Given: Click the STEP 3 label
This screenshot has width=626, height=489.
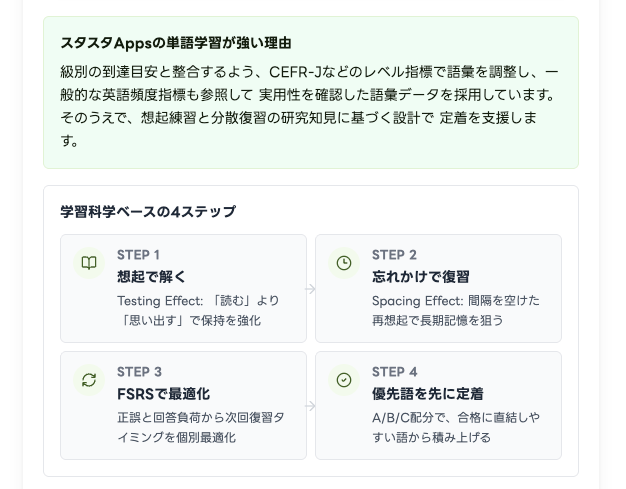Looking at the screenshot, I should (139, 372).
